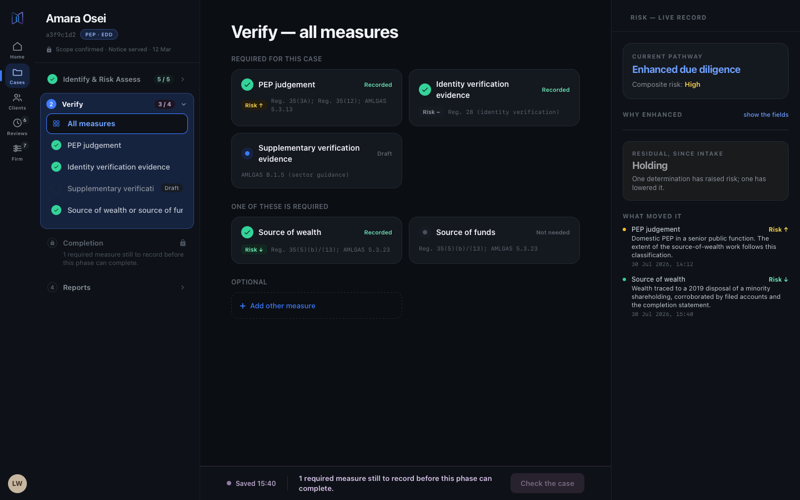Screen dimensions: 800x500
Task: Click the green check on Identity verification evidence sidebar row
Action: tap(56, 167)
